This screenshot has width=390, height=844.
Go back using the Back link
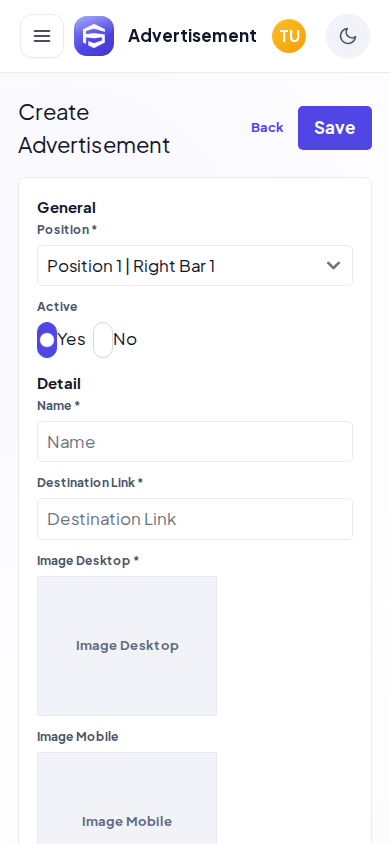click(267, 128)
